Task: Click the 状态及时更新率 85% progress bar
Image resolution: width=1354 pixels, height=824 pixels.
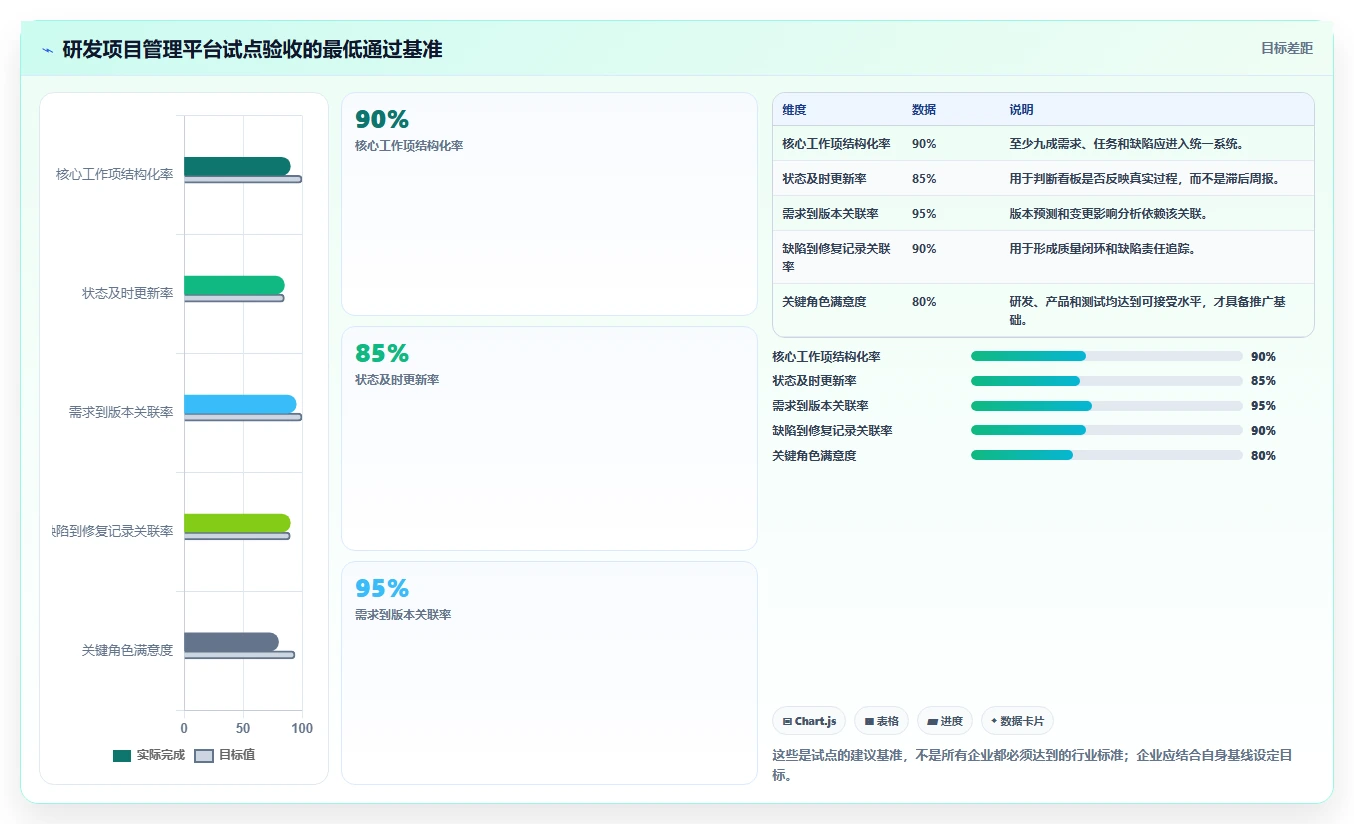Action: click(1107, 381)
